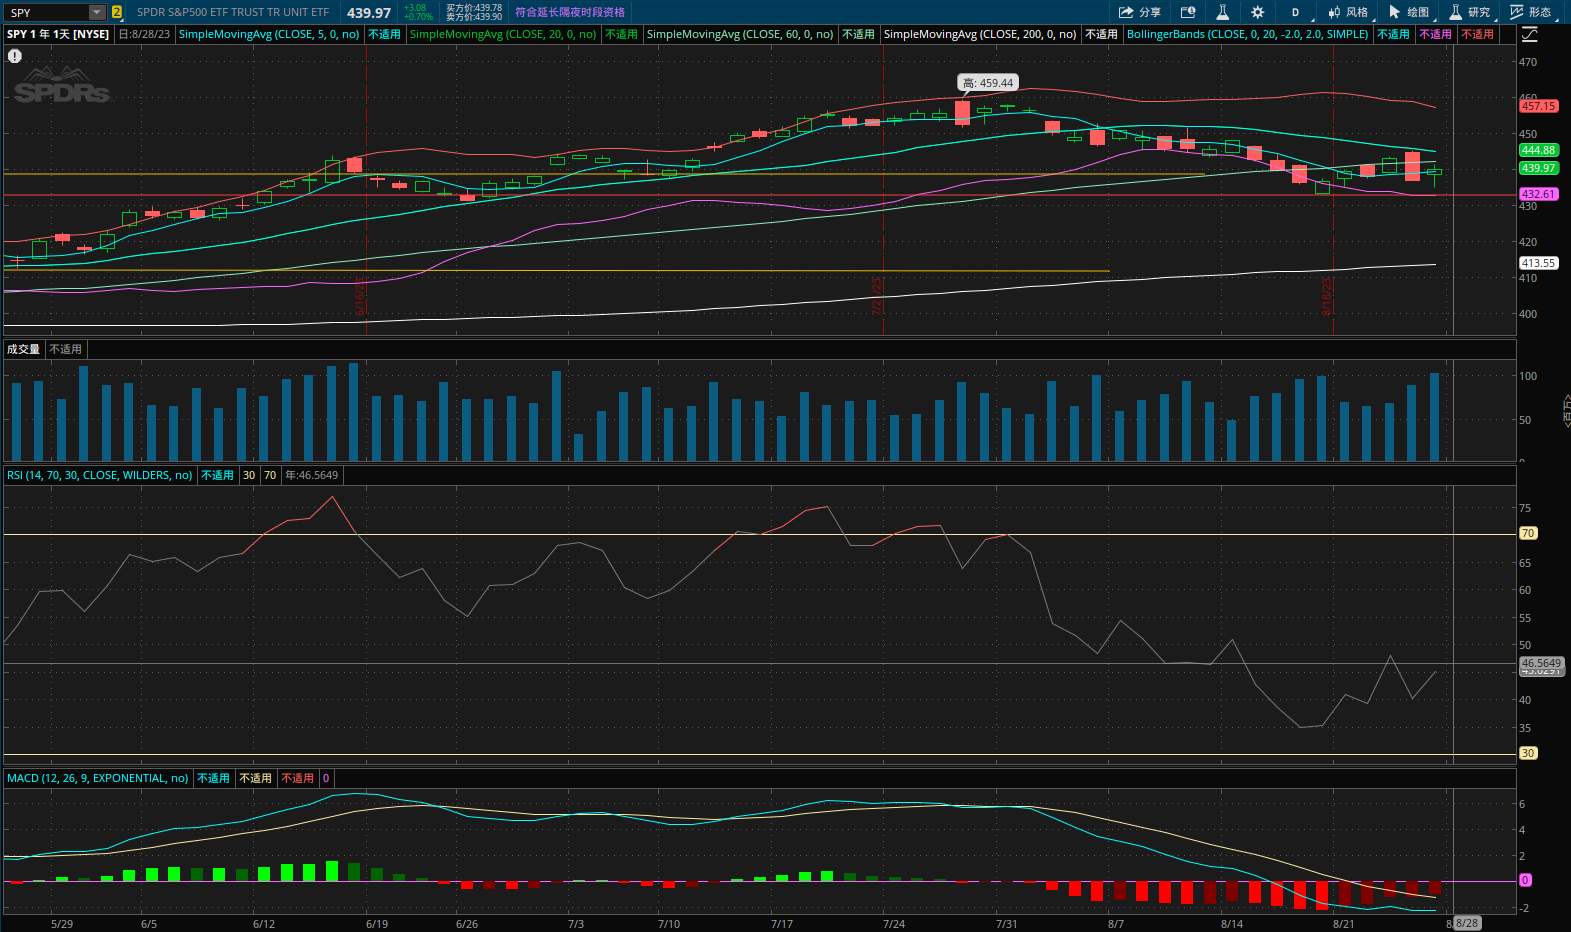Click the SPY 1 年 1天 [NYSE] label
This screenshot has height=932, width=1571.
coord(58,34)
